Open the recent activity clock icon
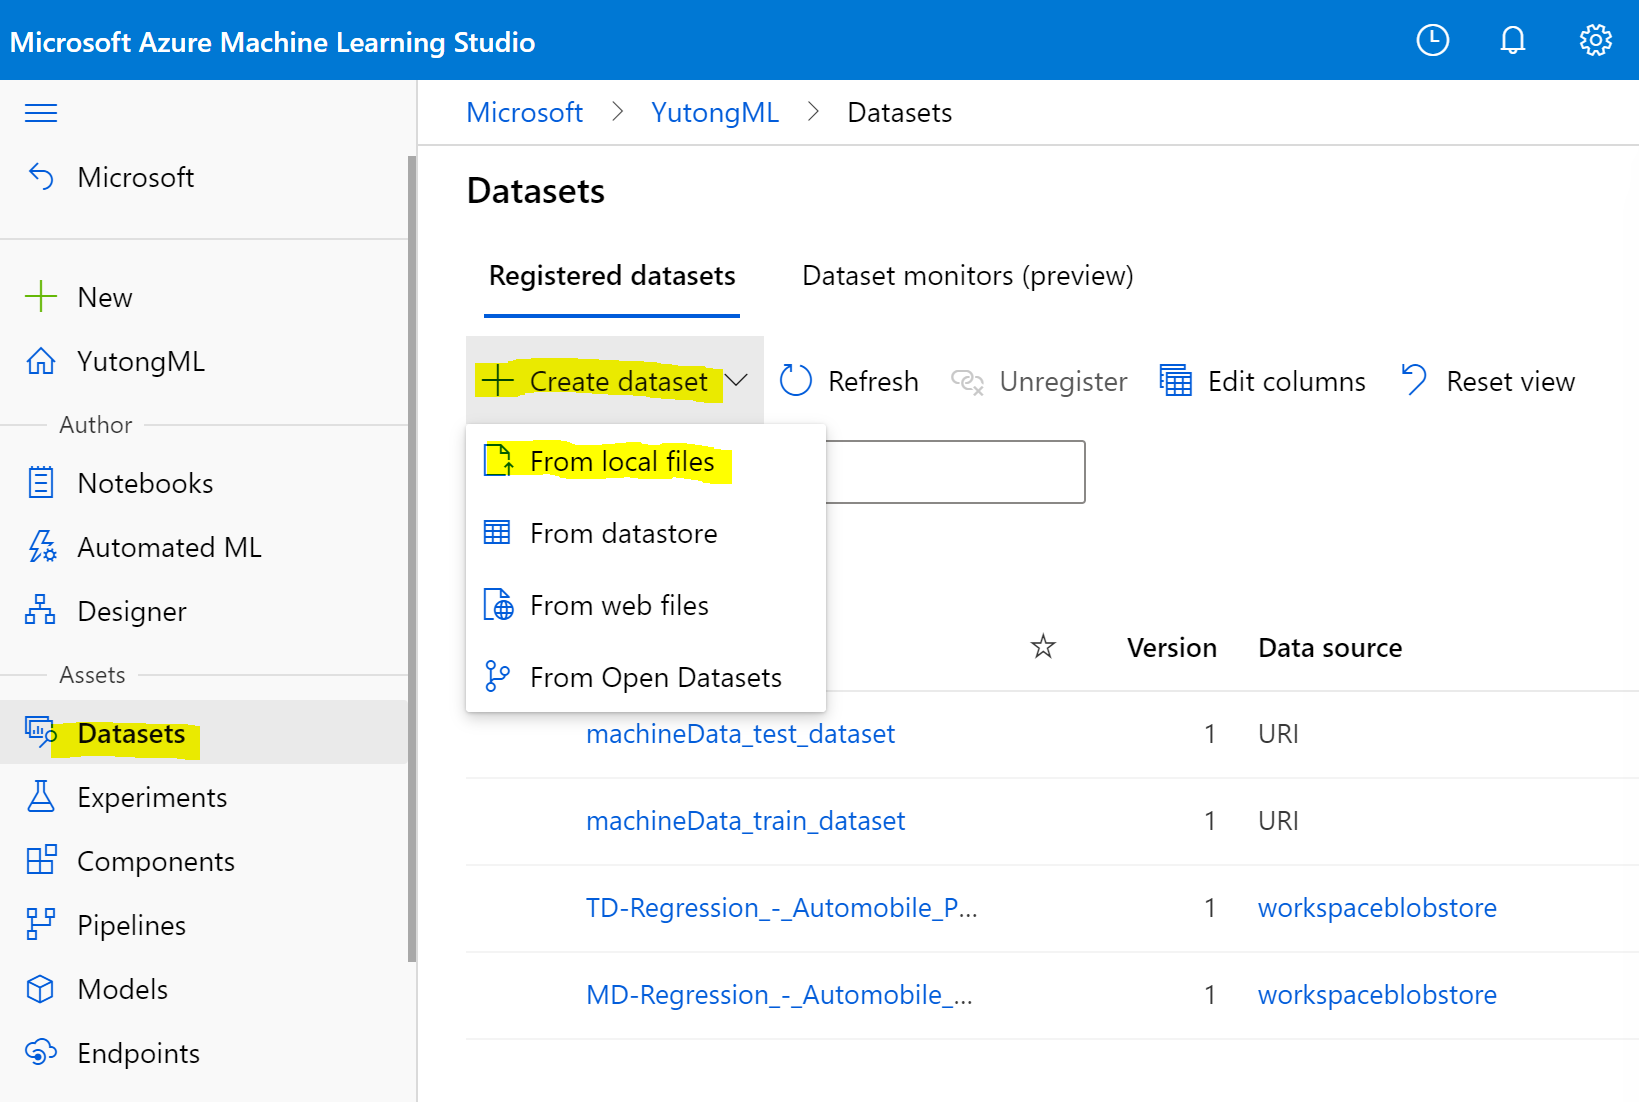The height and width of the screenshot is (1102, 1639). pos(1432,40)
